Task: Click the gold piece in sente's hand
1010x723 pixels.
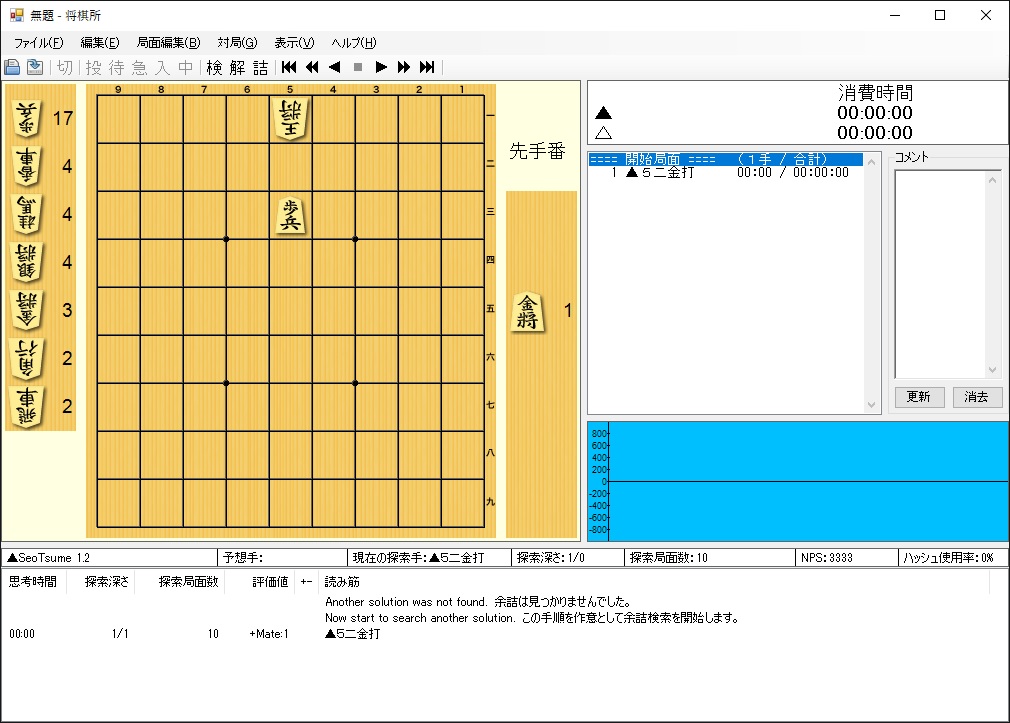Action: tap(527, 312)
